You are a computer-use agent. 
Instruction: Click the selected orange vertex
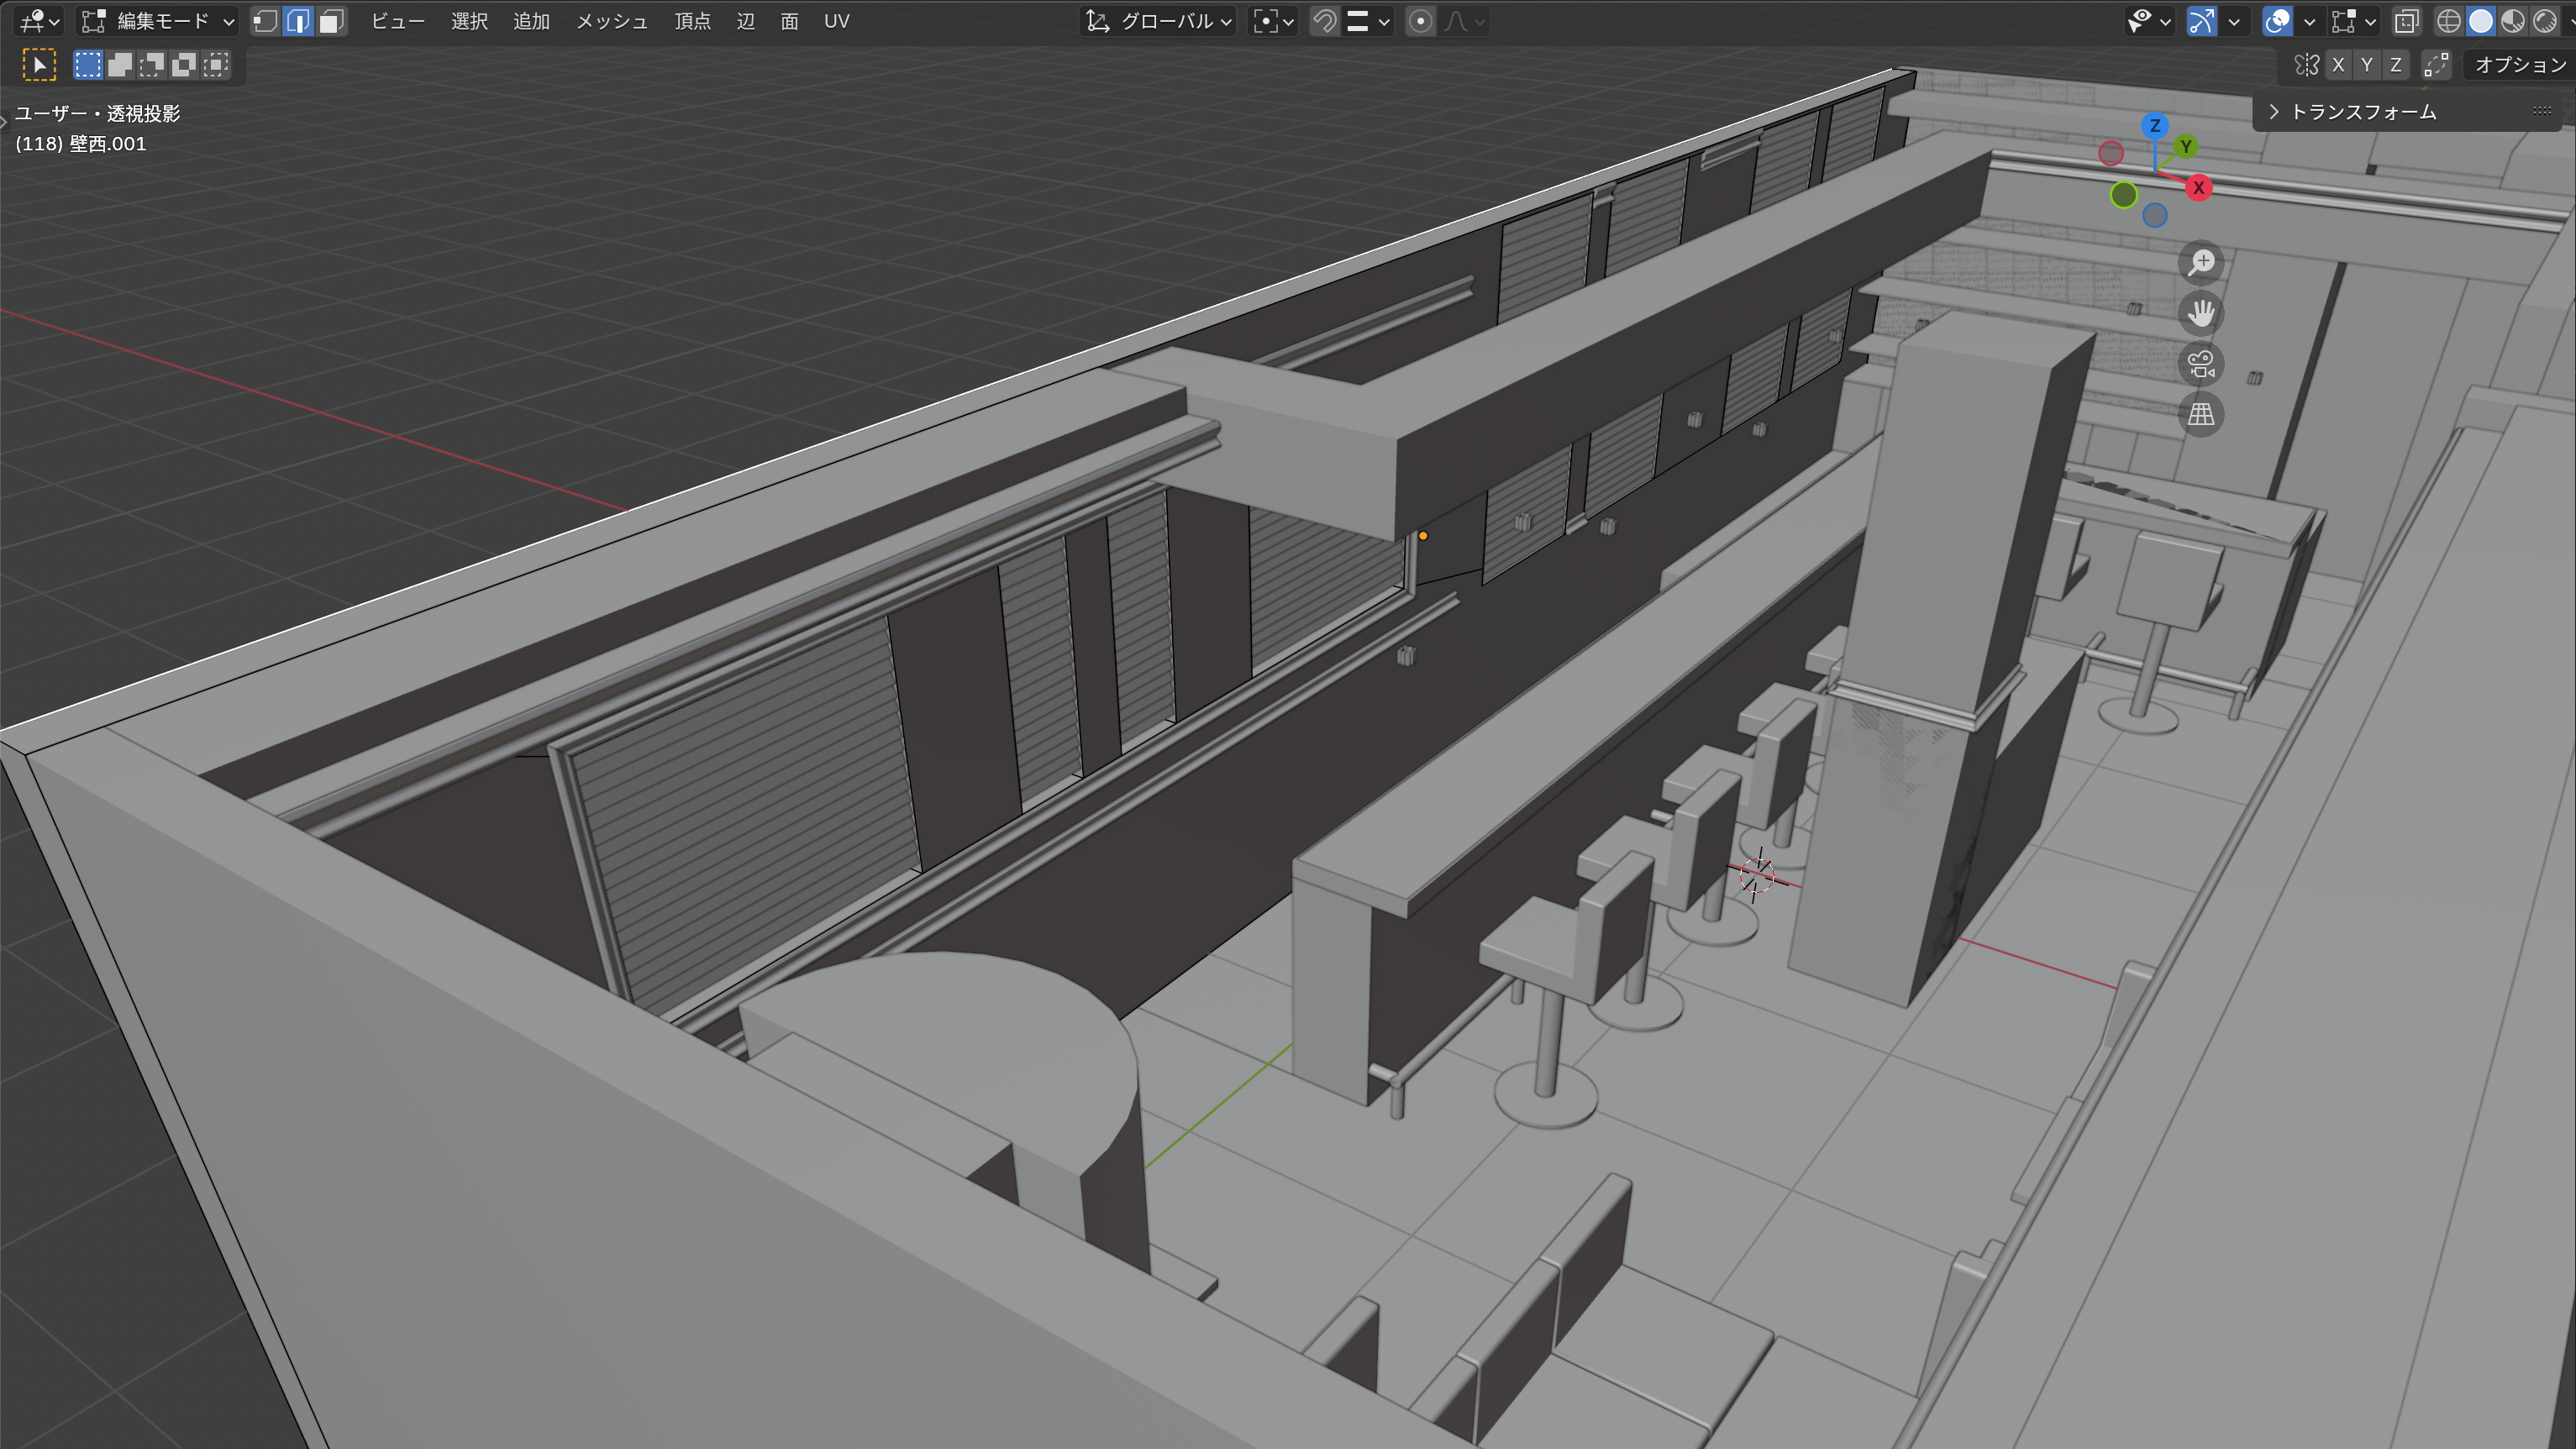click(1423, 536)
